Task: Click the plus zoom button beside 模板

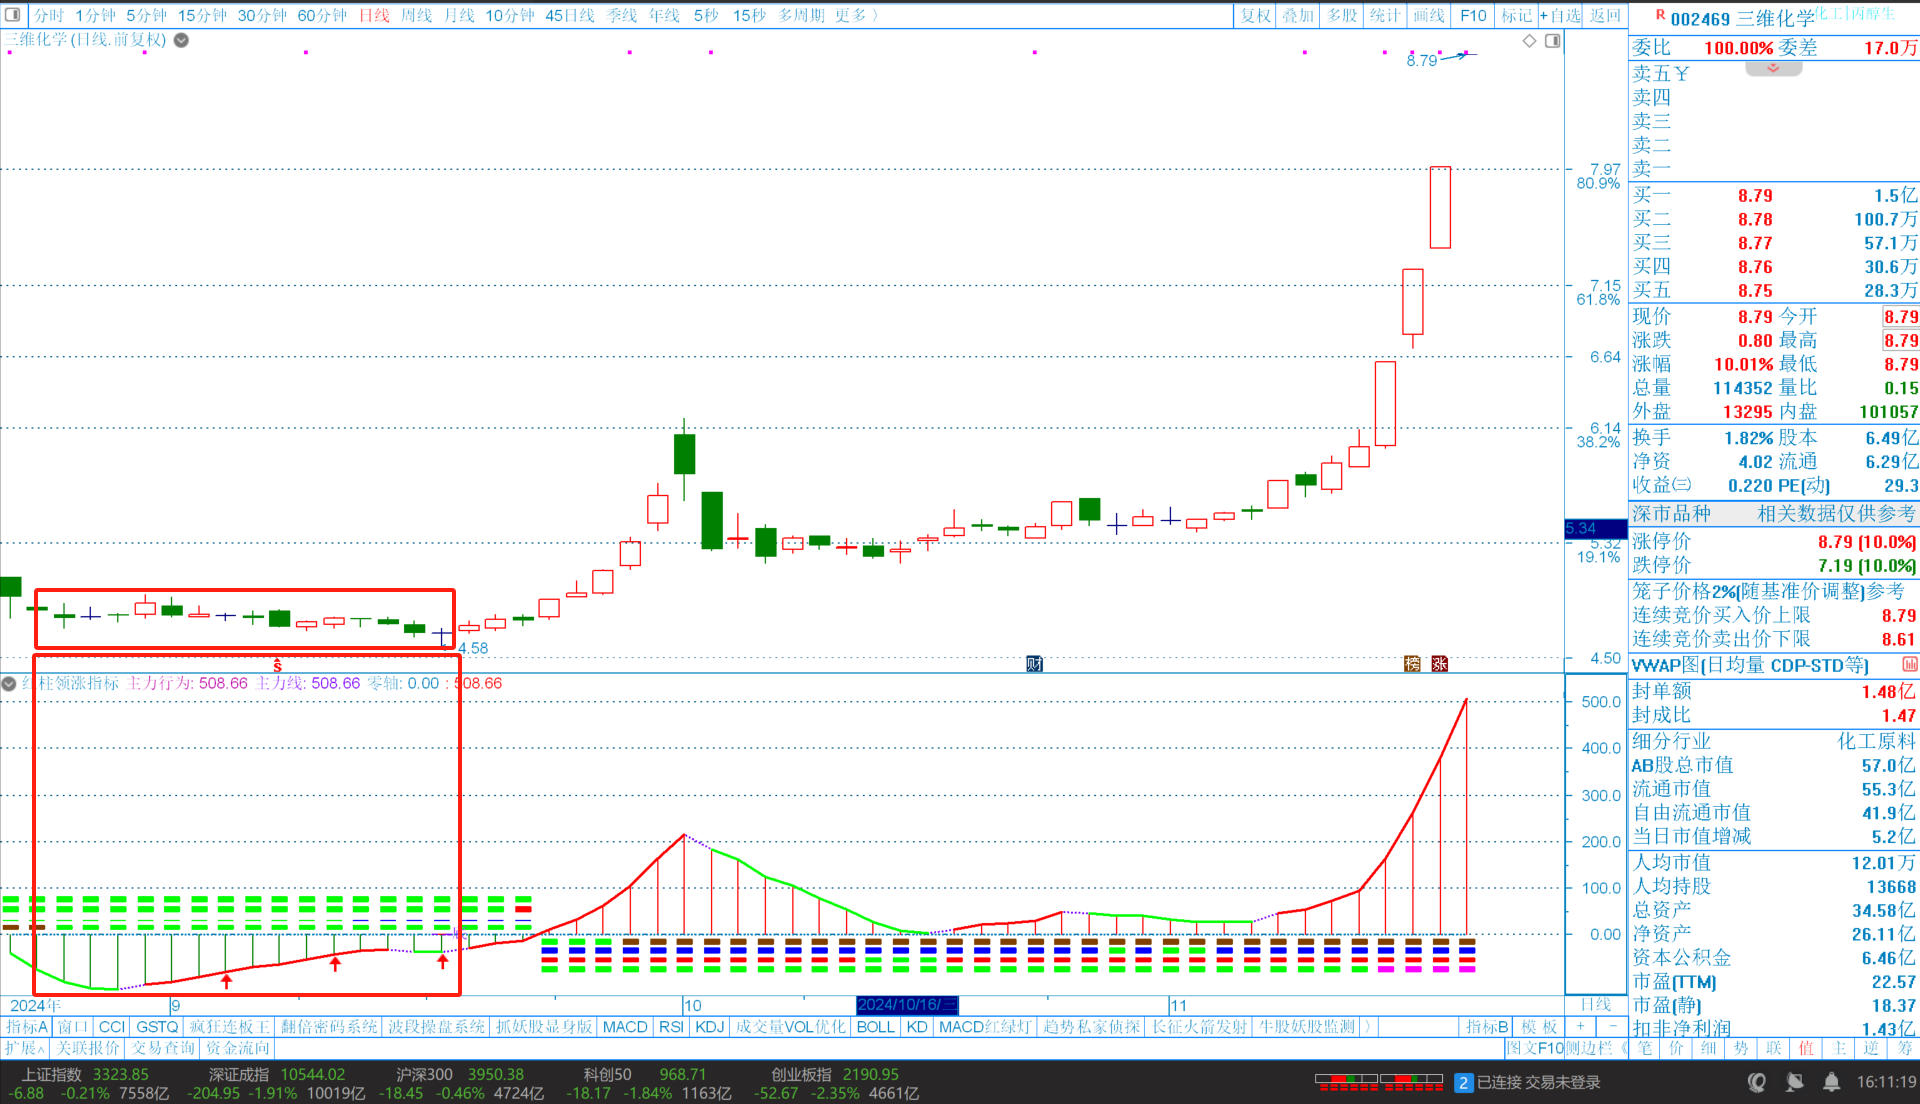Action: pyautogui.click(x=1581, y=1027)
